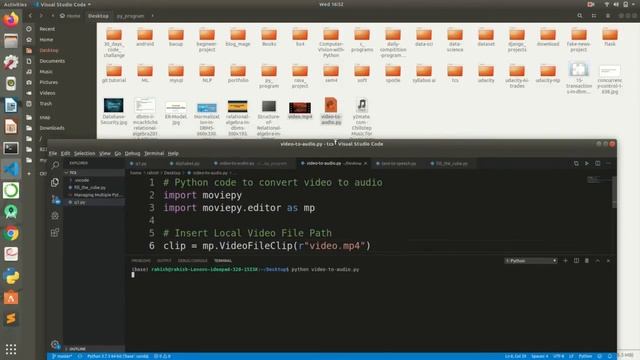Open Terminal from the Ubuntu dock

[x=11, y=148]
